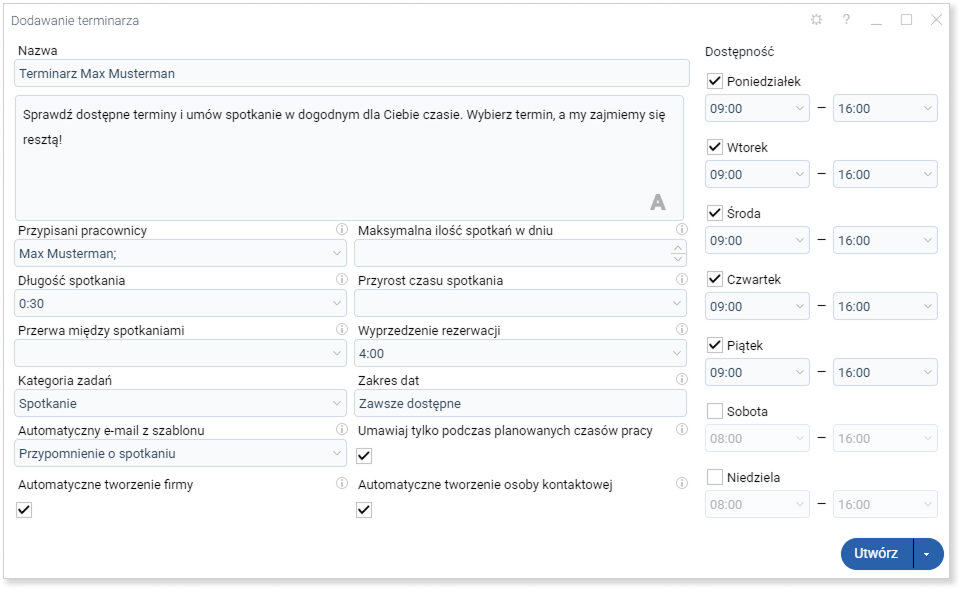Image resolution: width=961 pixels, height=590 pixels.
Task: Open Poniedziałek end time dropdown
Action: click(x=885, y=108)
